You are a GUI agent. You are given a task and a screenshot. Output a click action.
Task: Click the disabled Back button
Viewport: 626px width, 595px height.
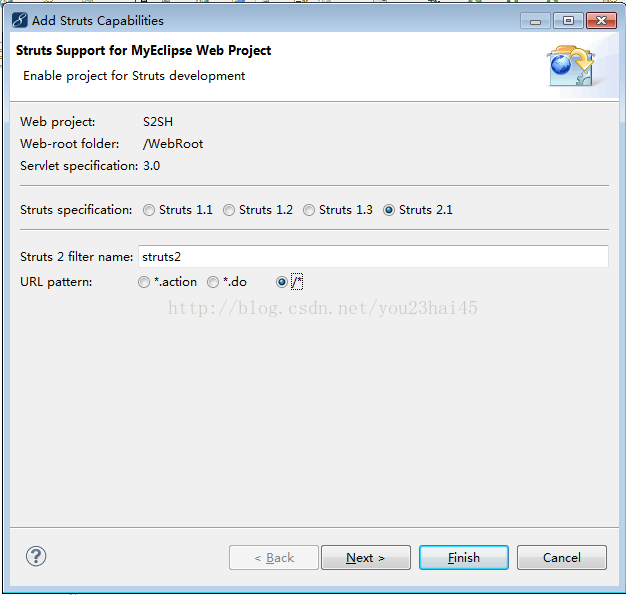pyautogui.click(x=274, y=557)
